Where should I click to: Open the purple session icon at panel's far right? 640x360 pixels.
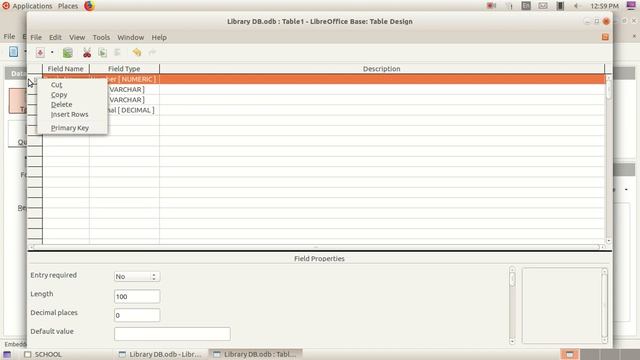click(x=631, y=5)
